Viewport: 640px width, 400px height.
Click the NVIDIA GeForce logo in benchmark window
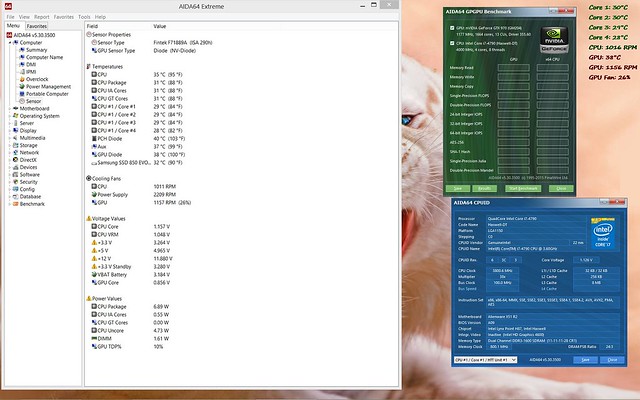553,40
